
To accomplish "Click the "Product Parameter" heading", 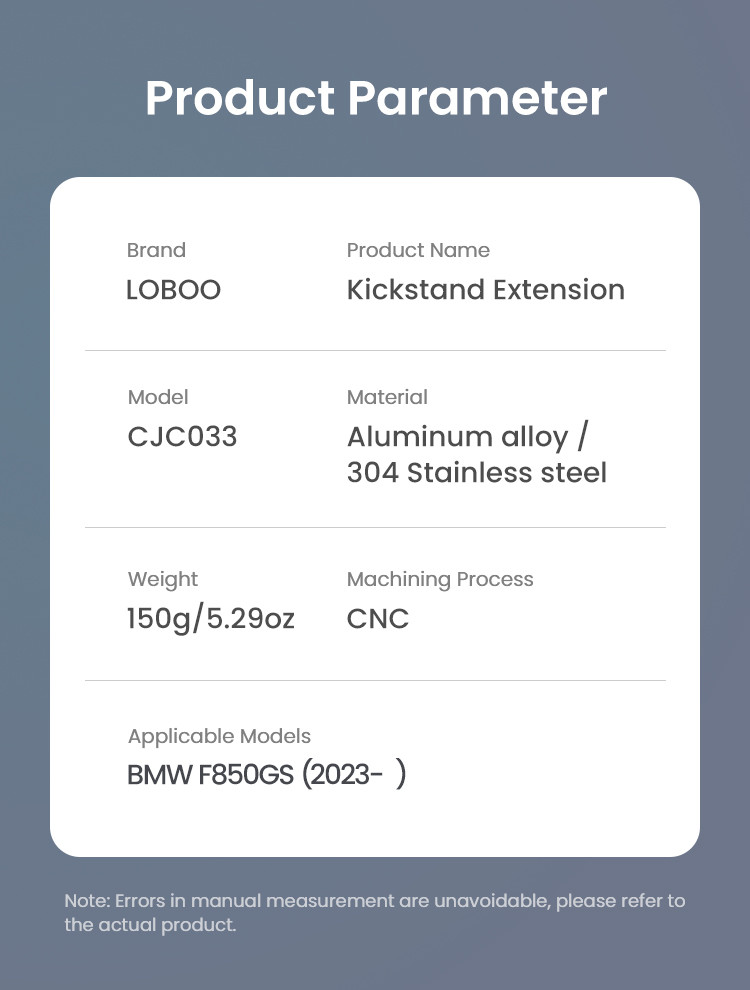I will [375, 98].
